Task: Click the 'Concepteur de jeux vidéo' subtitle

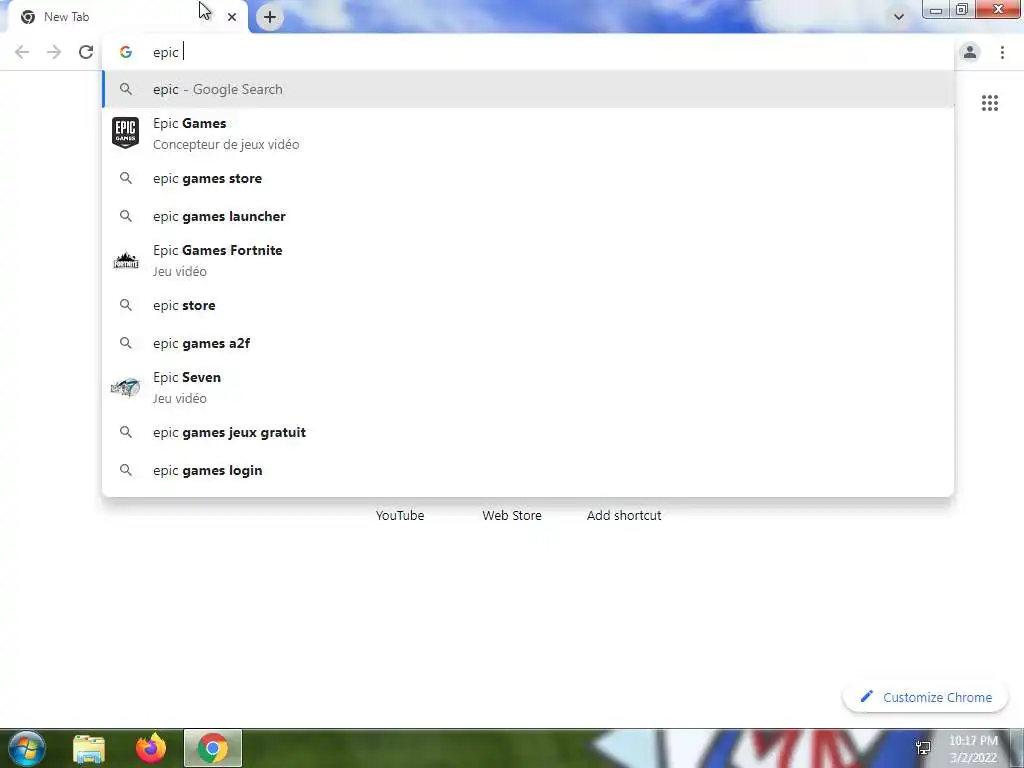Action: (226, 144)
